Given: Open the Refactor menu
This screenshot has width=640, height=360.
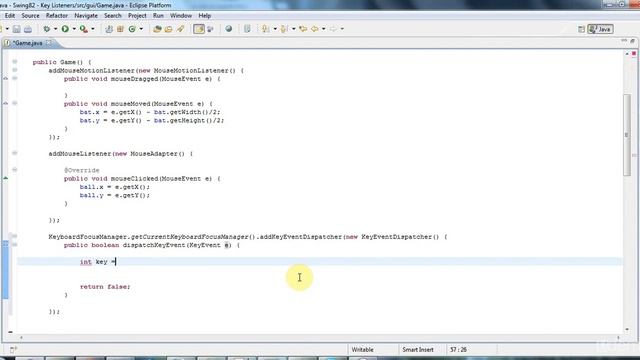Looking at the screenshot, I should pyautogui.click(x=57, y=16).
